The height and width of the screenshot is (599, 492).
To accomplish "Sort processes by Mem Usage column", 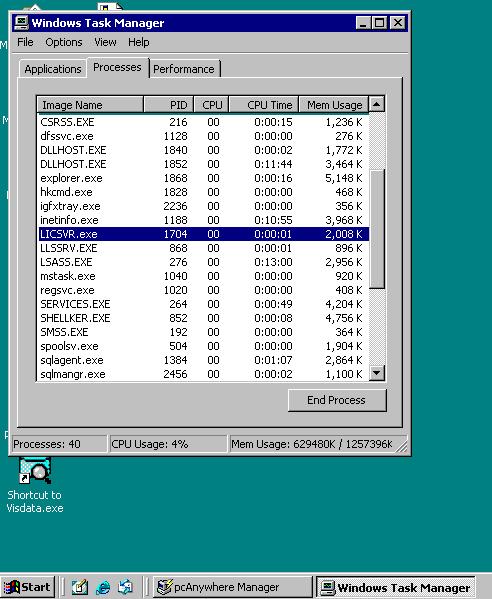I will (333, 105).
